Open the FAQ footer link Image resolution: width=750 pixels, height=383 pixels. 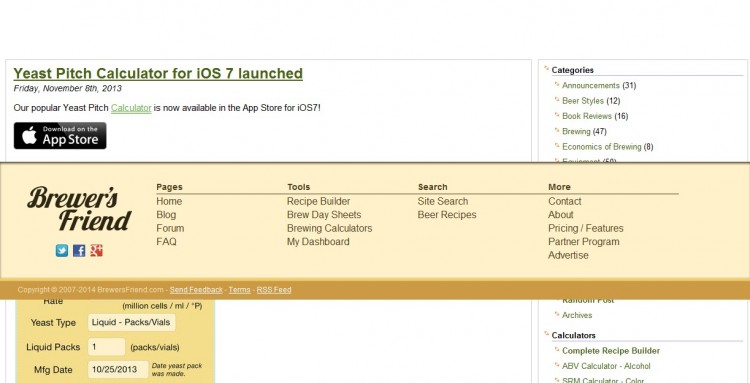tap(166, 241)
